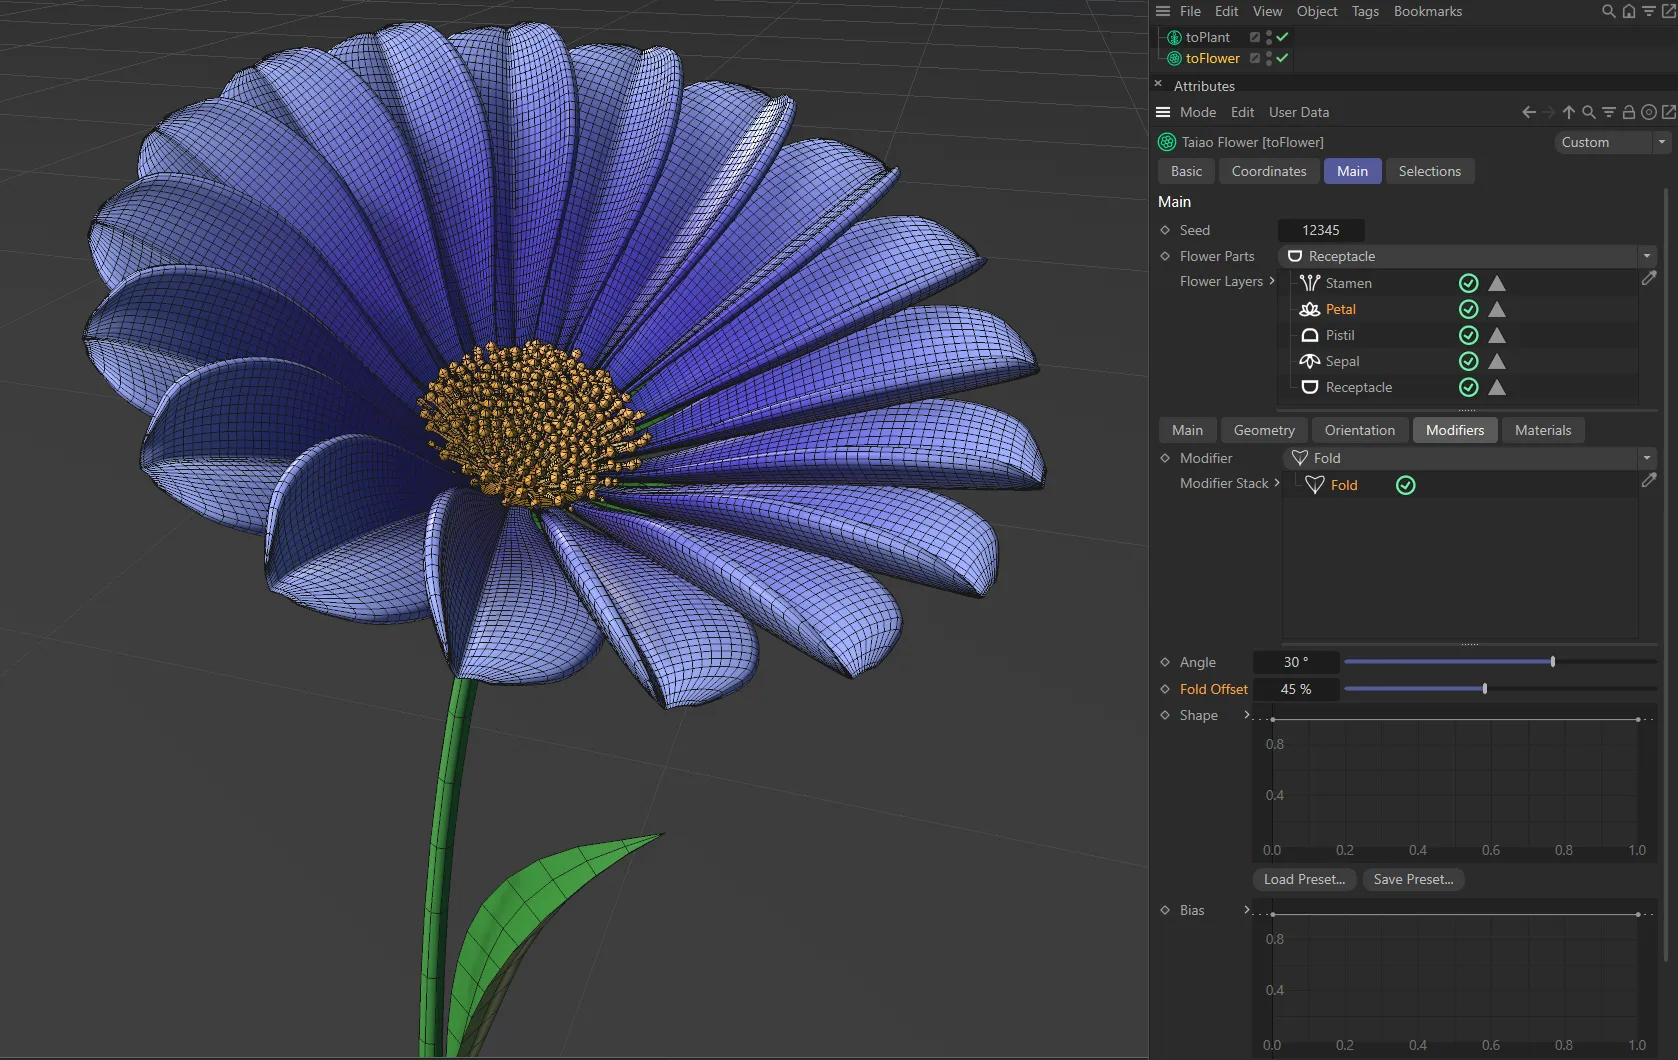
Task: Toggle the enabled checkmark on the toPlant object
Action: 1281,37
